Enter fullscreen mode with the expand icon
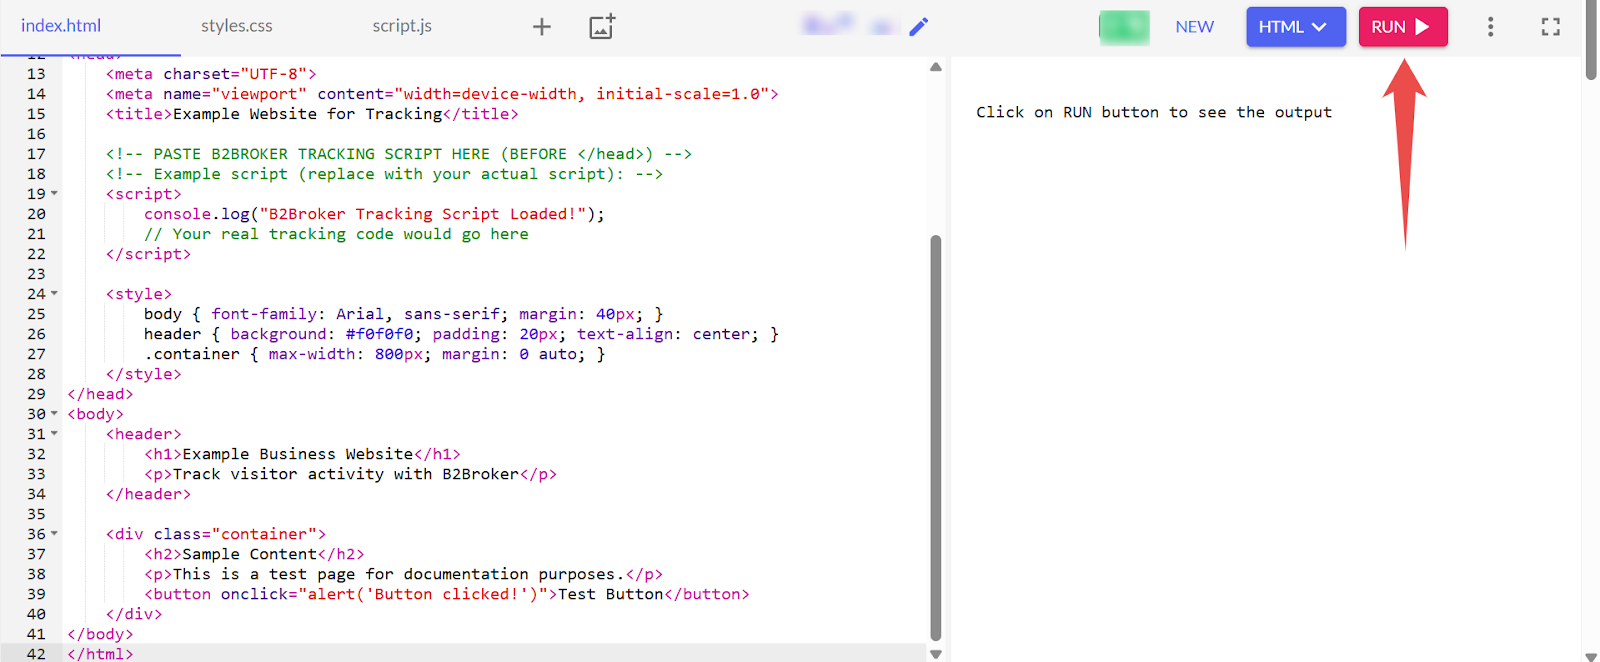Image resolution: width=1600 pixels, height=662 pixels. pos(1550,27)
